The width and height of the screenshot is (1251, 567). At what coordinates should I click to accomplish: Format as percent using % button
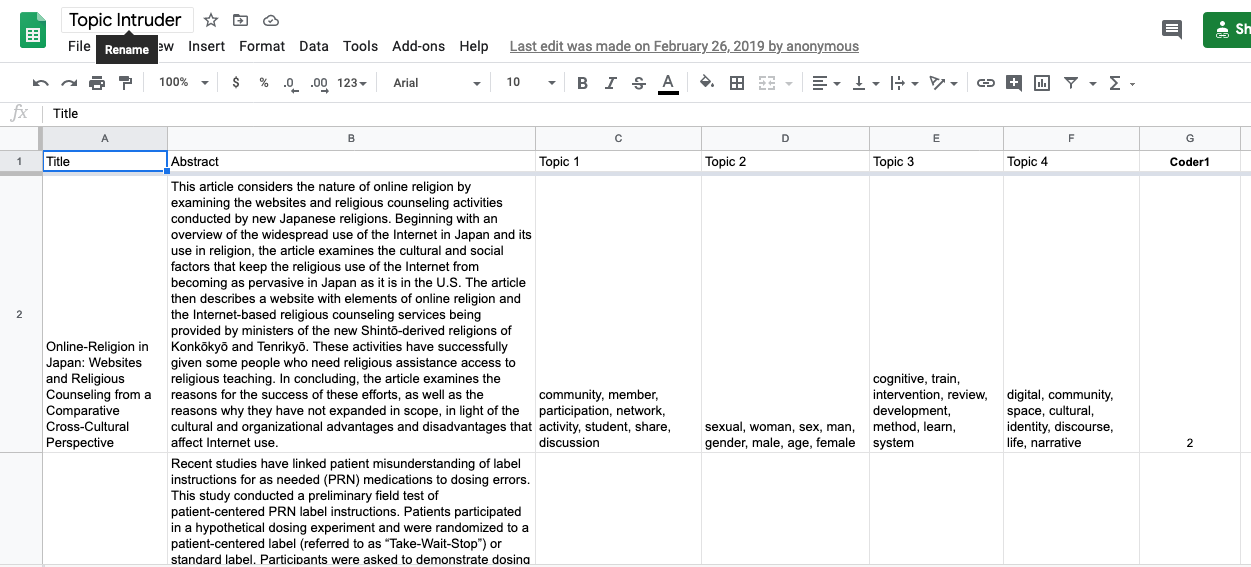point(264,83)
